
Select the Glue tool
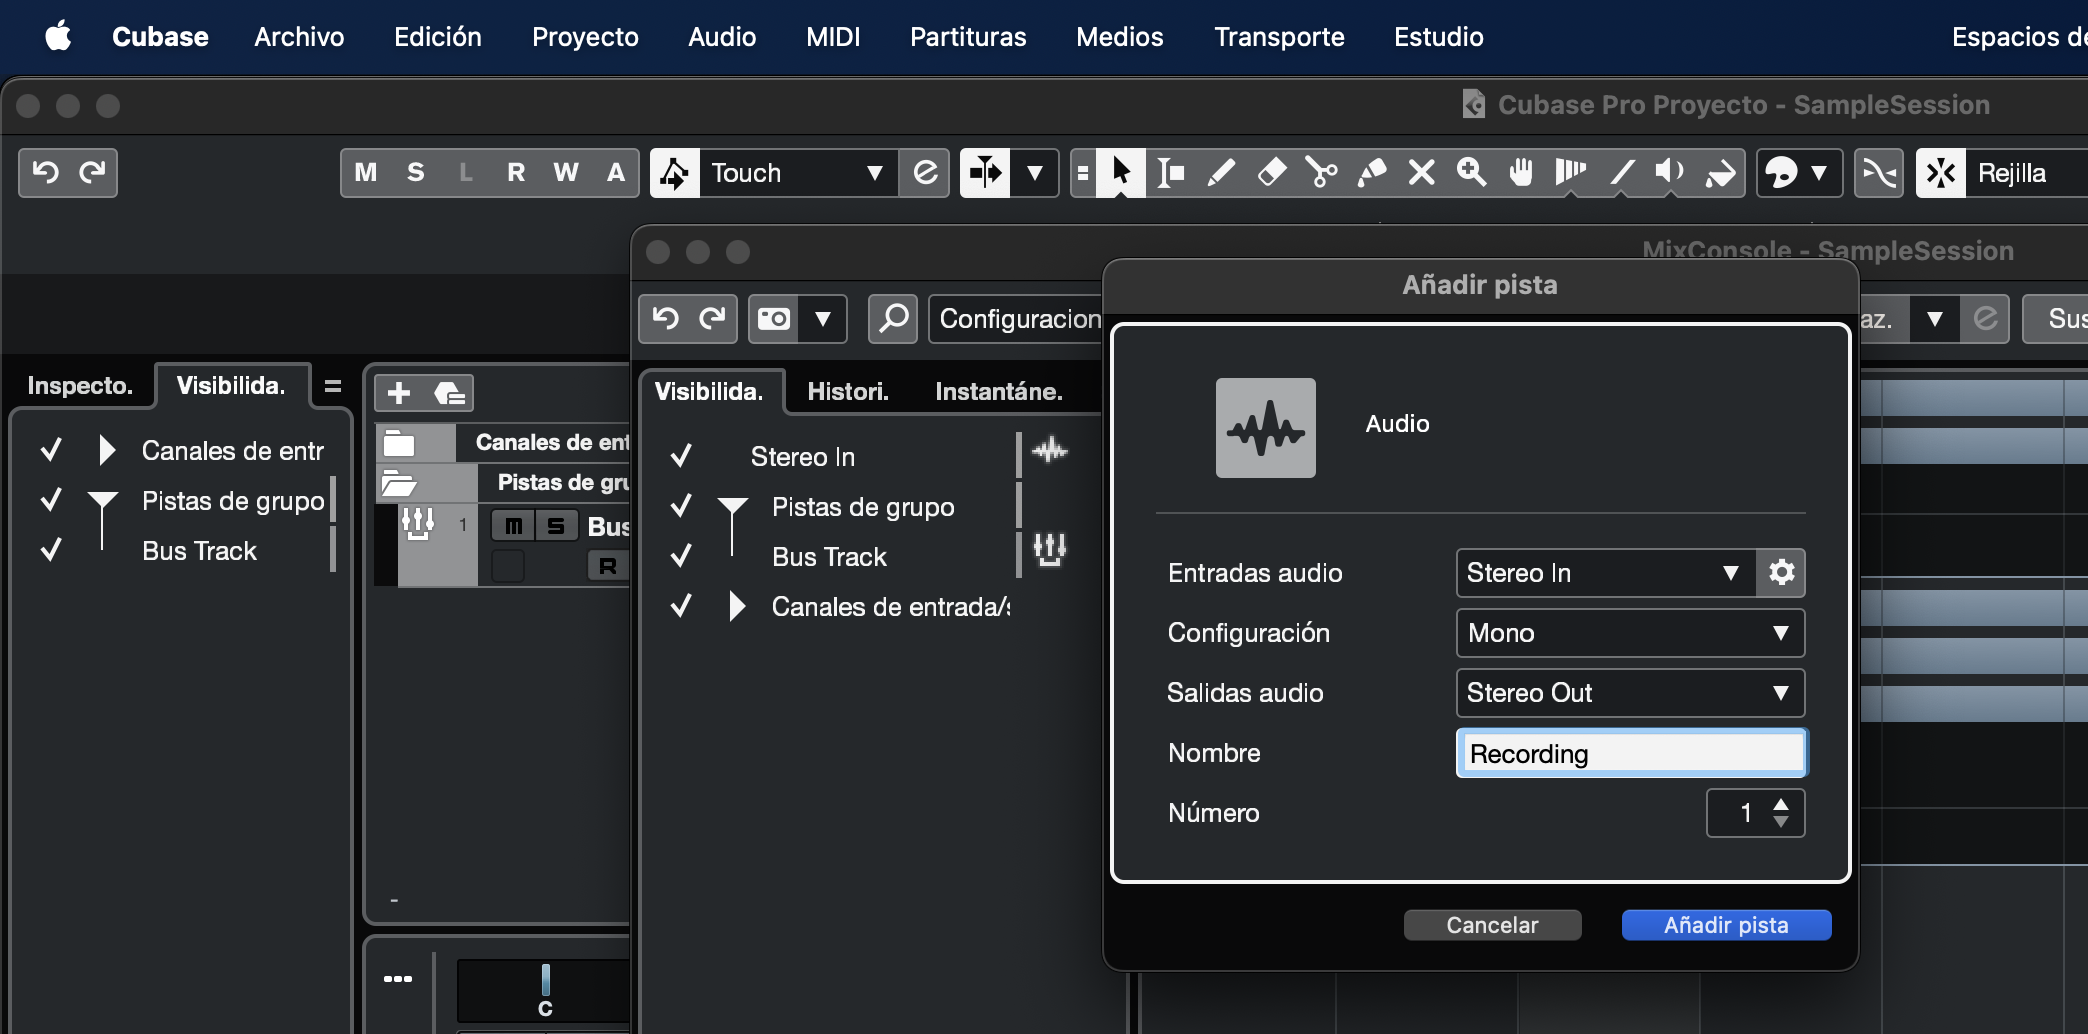click(x=1371, y=173)
